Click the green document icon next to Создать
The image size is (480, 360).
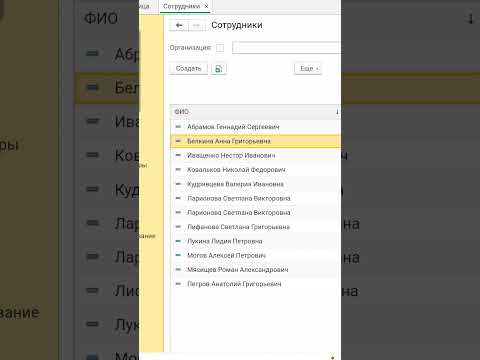coord(219,69)
